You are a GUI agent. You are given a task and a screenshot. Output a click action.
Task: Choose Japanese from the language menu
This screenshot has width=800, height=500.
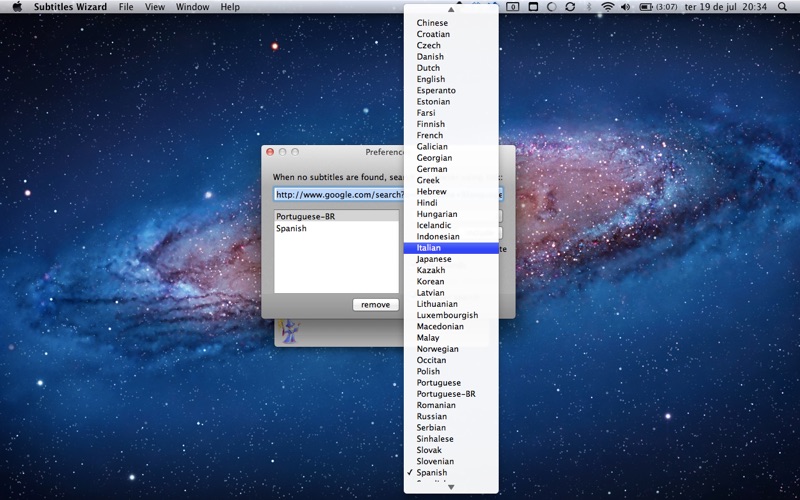tap(451, 259)
